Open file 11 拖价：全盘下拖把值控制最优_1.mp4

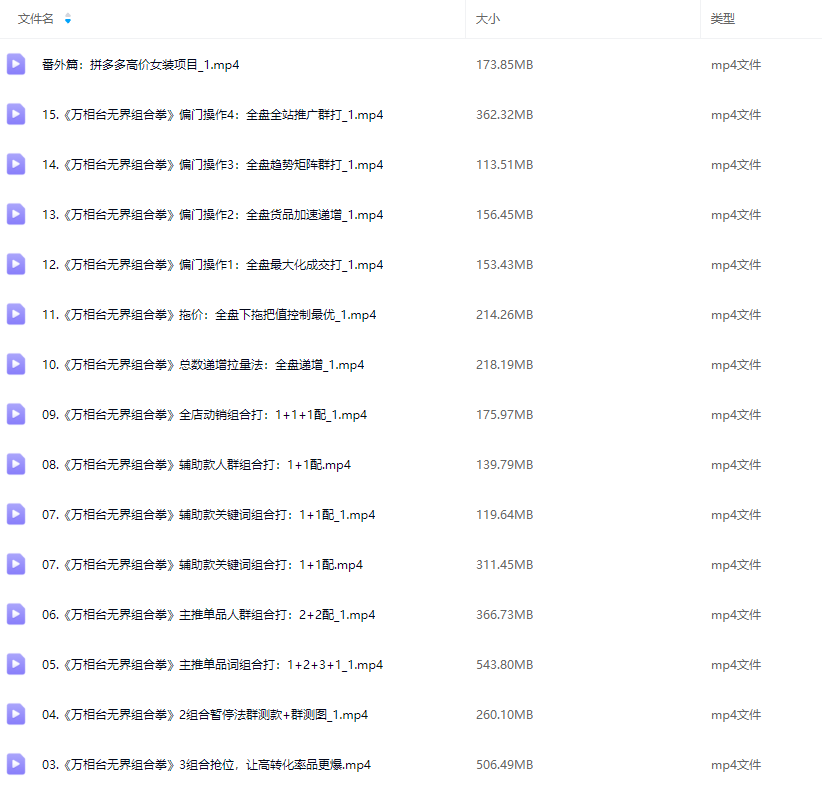[x=208, y=315]
